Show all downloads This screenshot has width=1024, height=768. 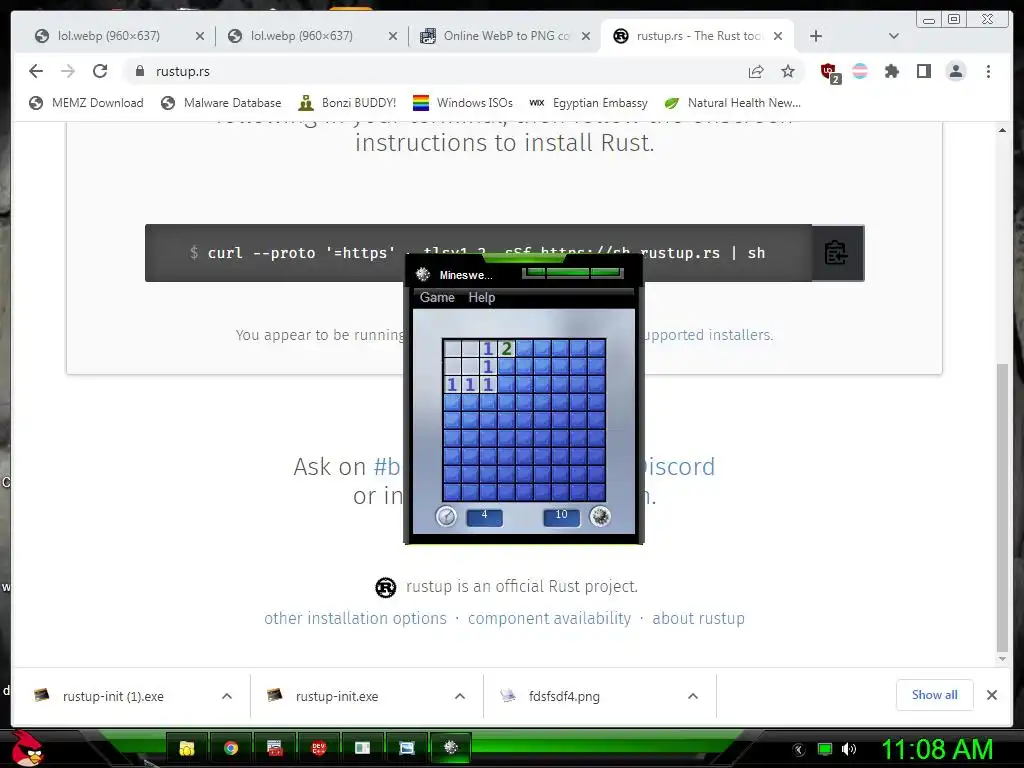935,695
